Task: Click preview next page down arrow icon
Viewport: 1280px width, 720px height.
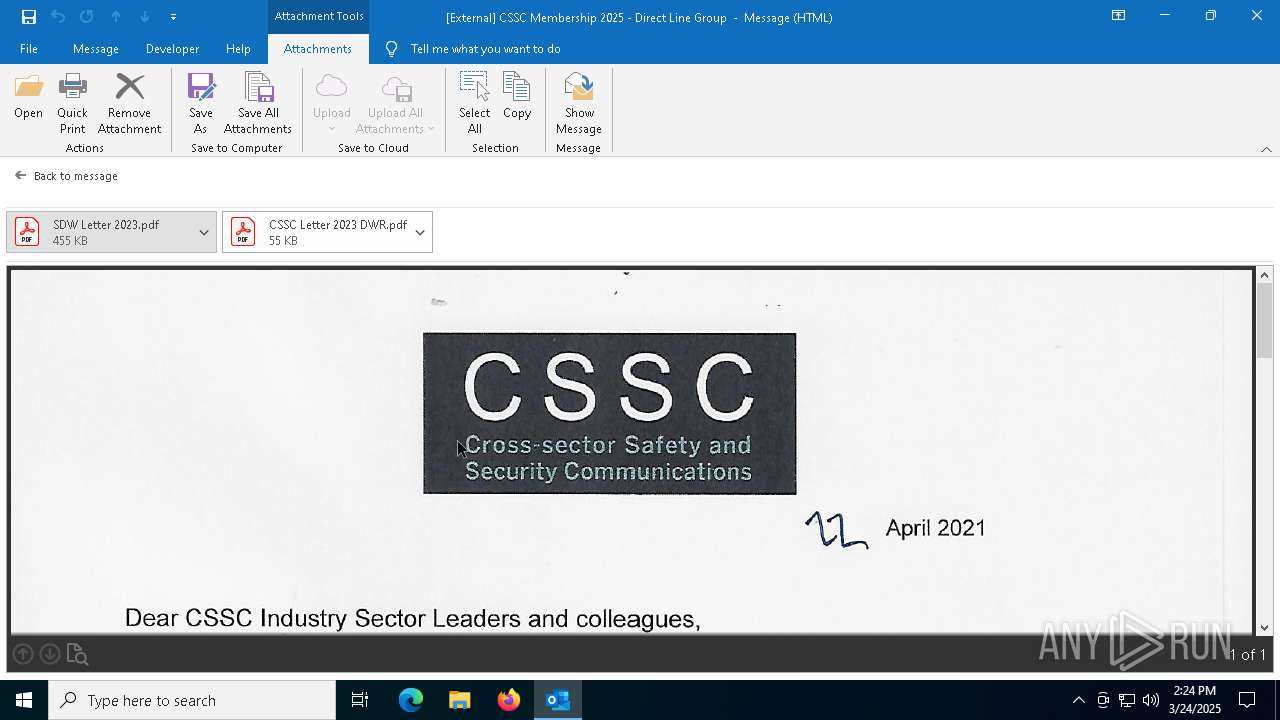Action: (x=49, y=654)
